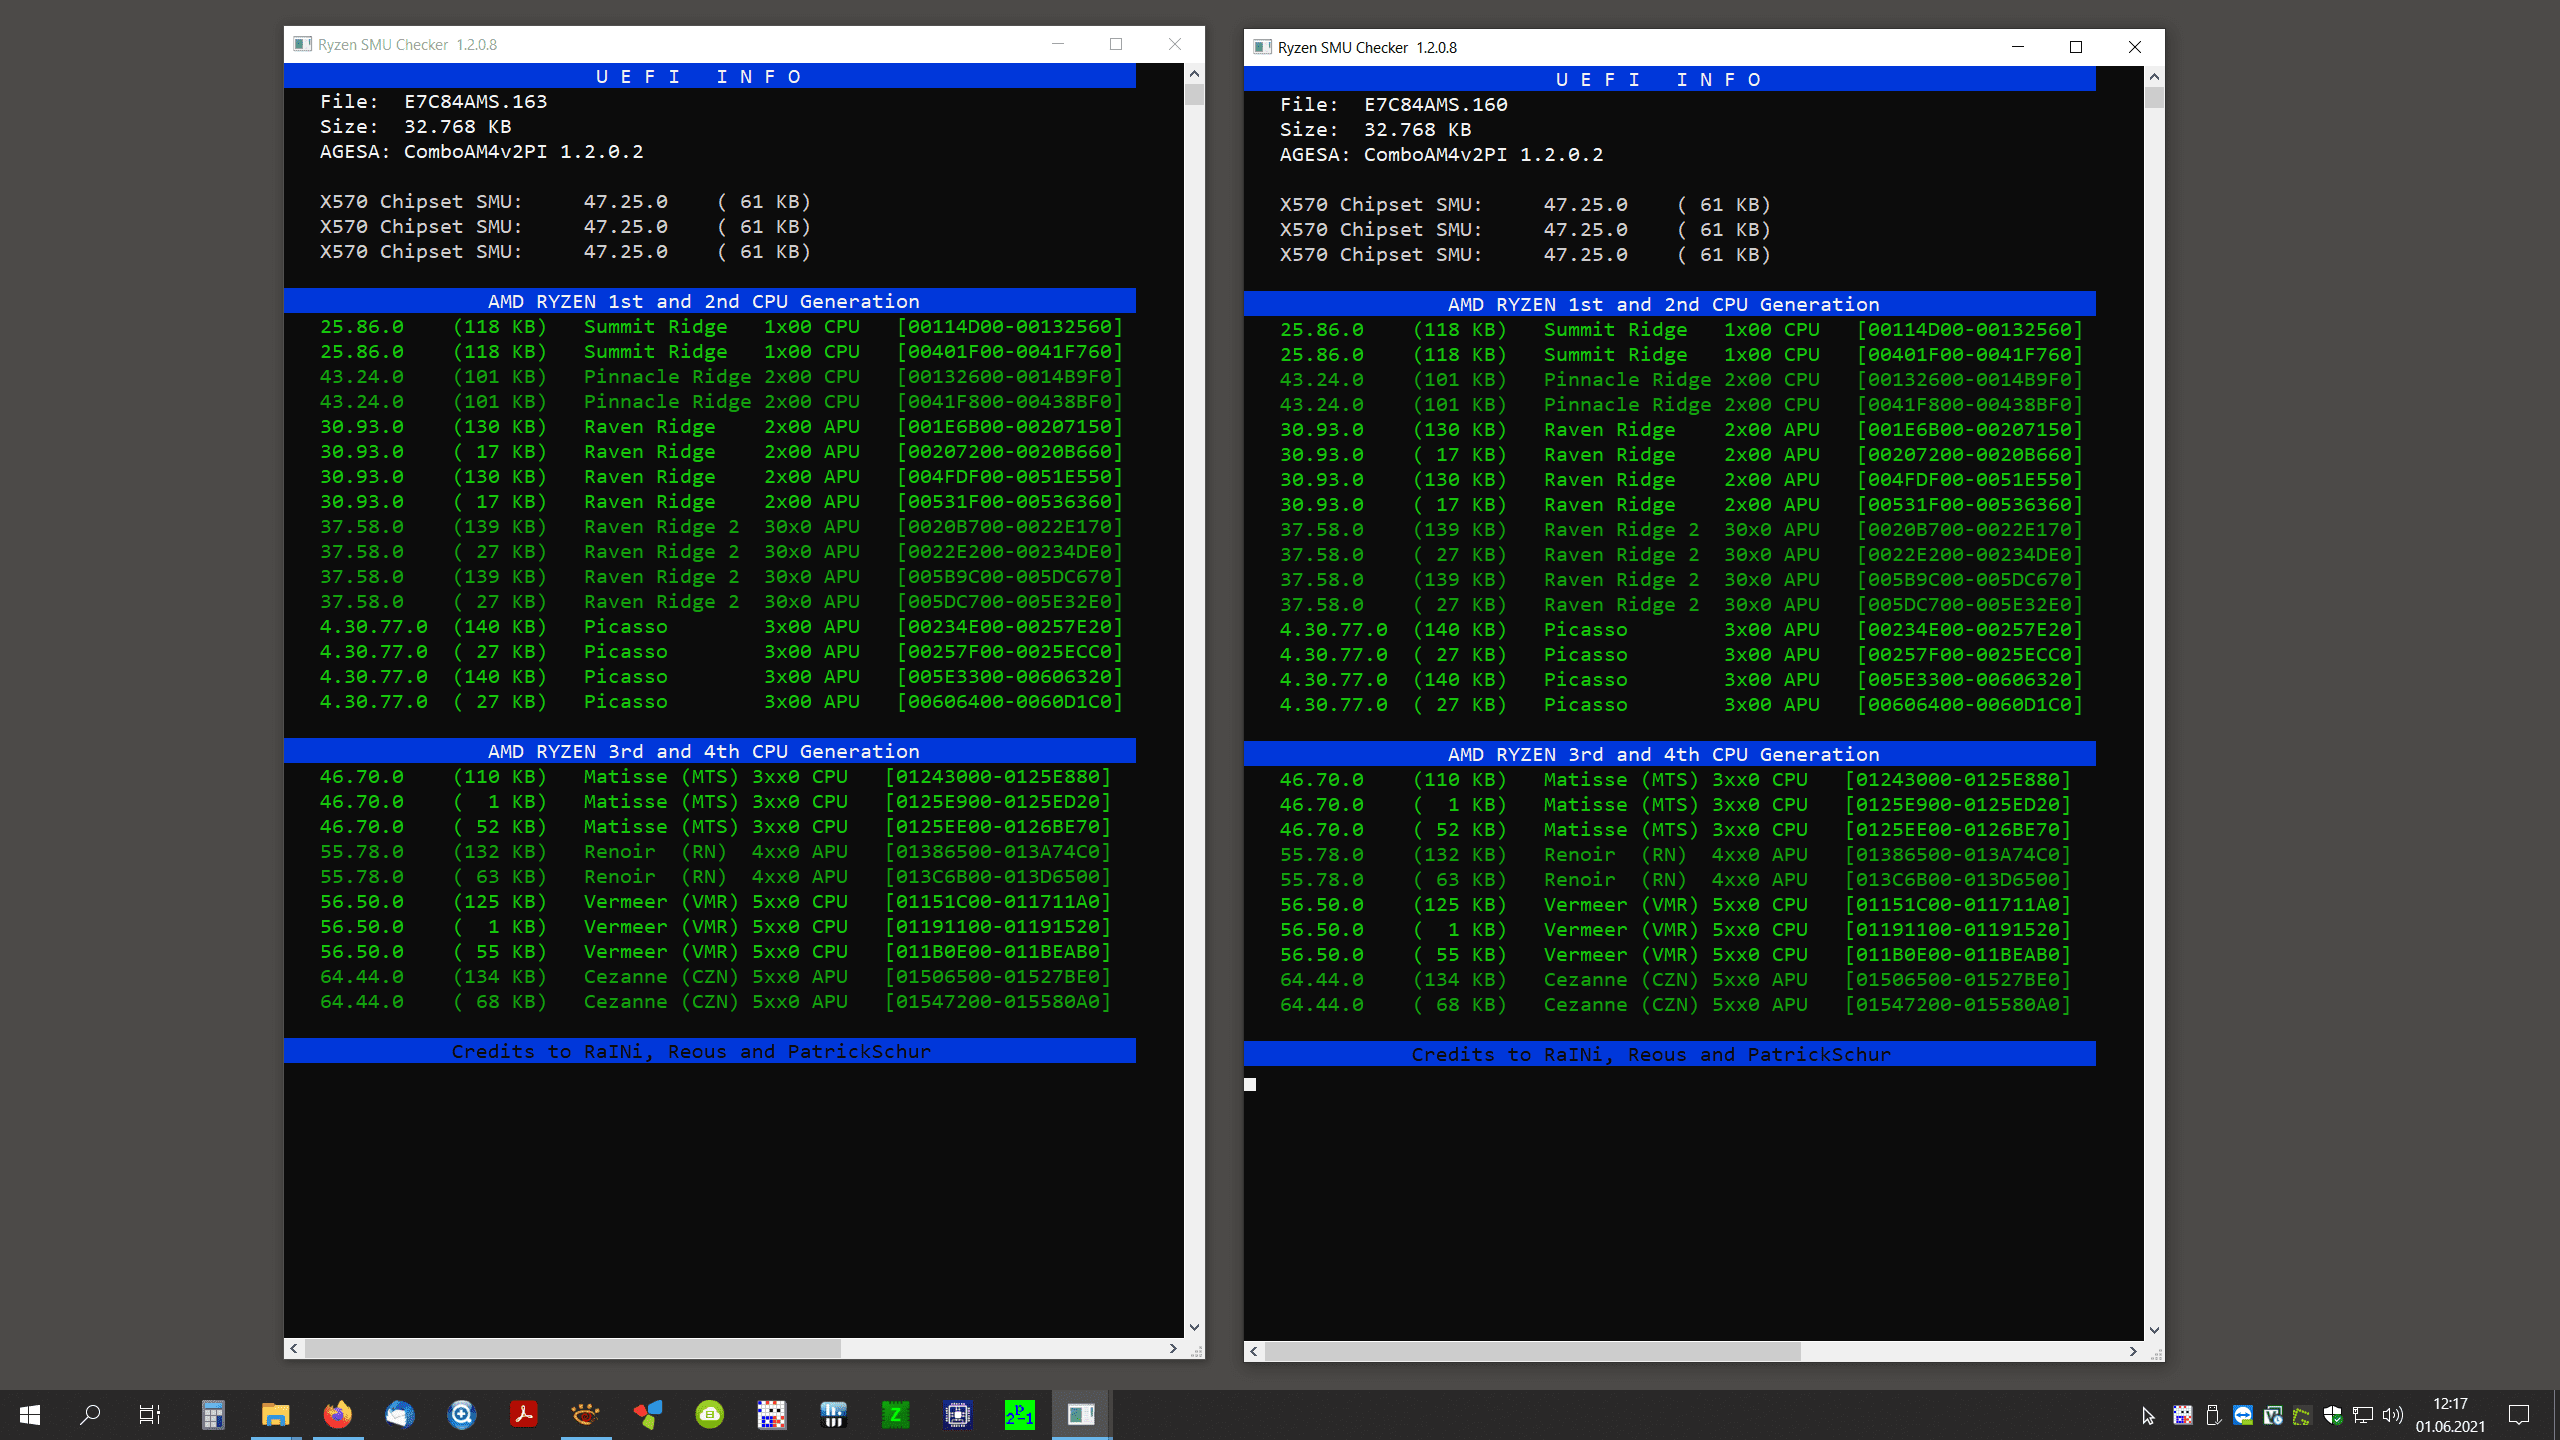The width and height of the screenshot is (2560, 1440).
Task: Click file name E7C84AMS.163
Action: click(x=476, y=101)
